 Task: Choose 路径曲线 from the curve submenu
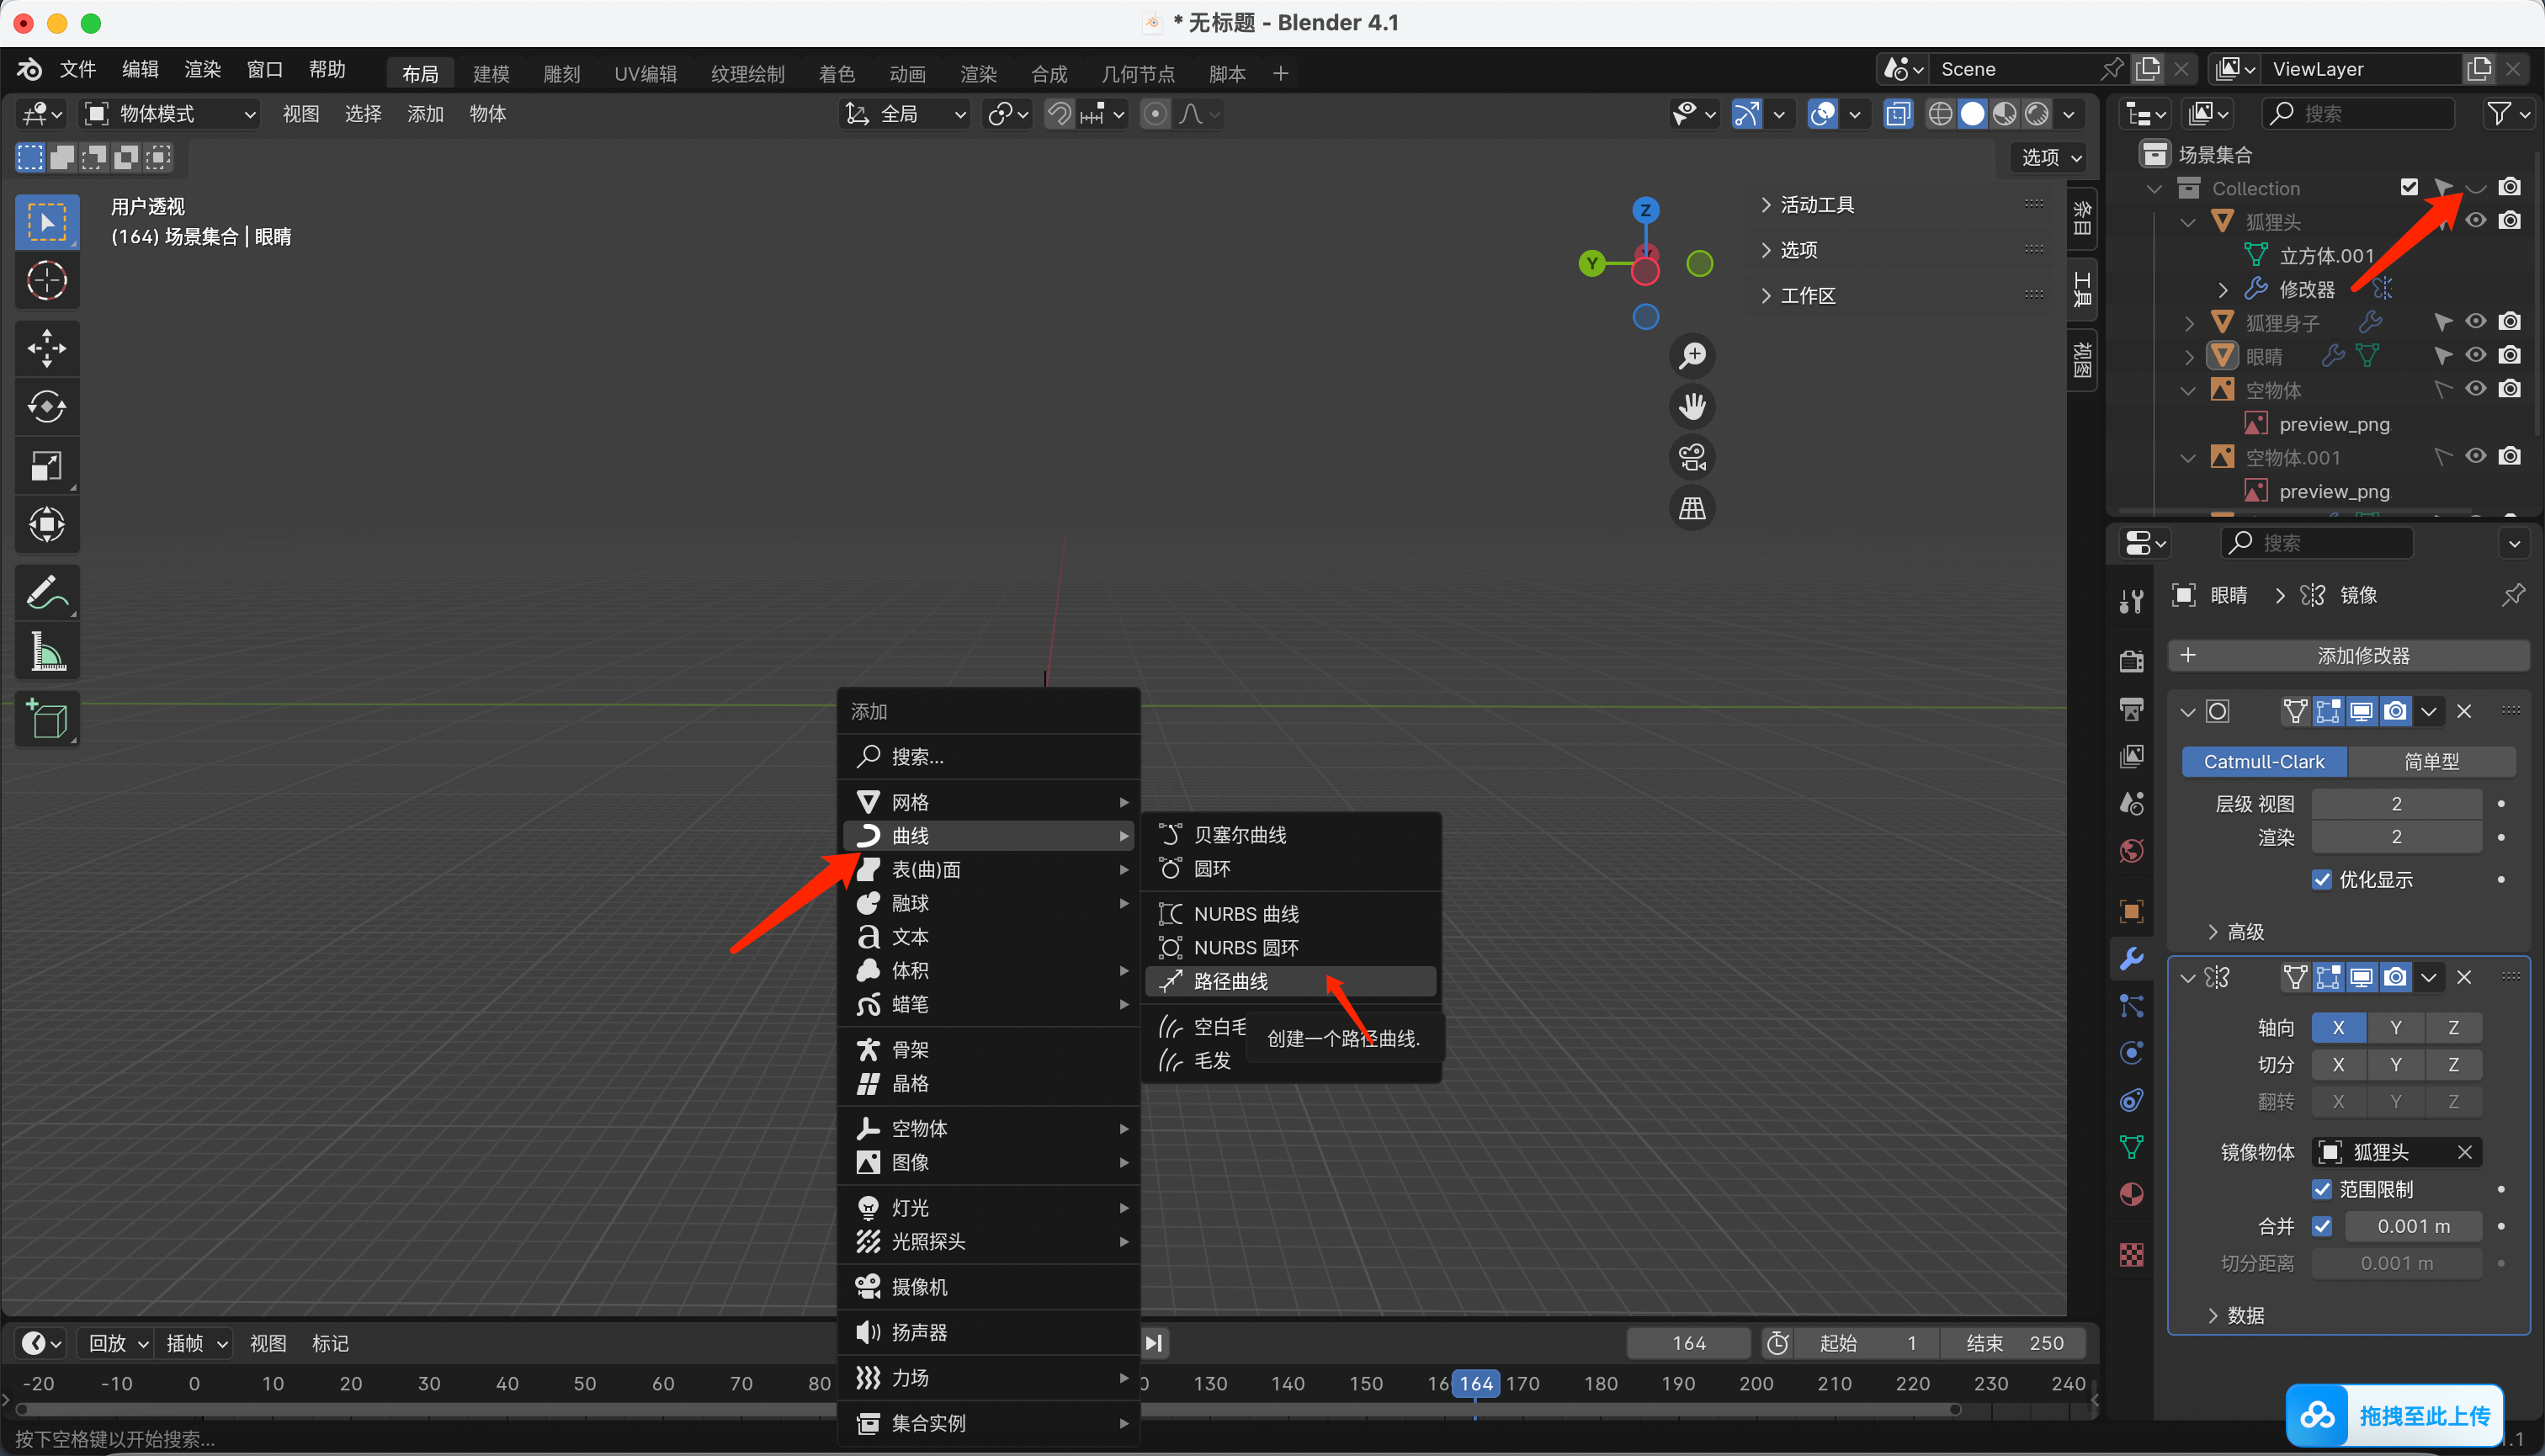[x=1231, y=982]
